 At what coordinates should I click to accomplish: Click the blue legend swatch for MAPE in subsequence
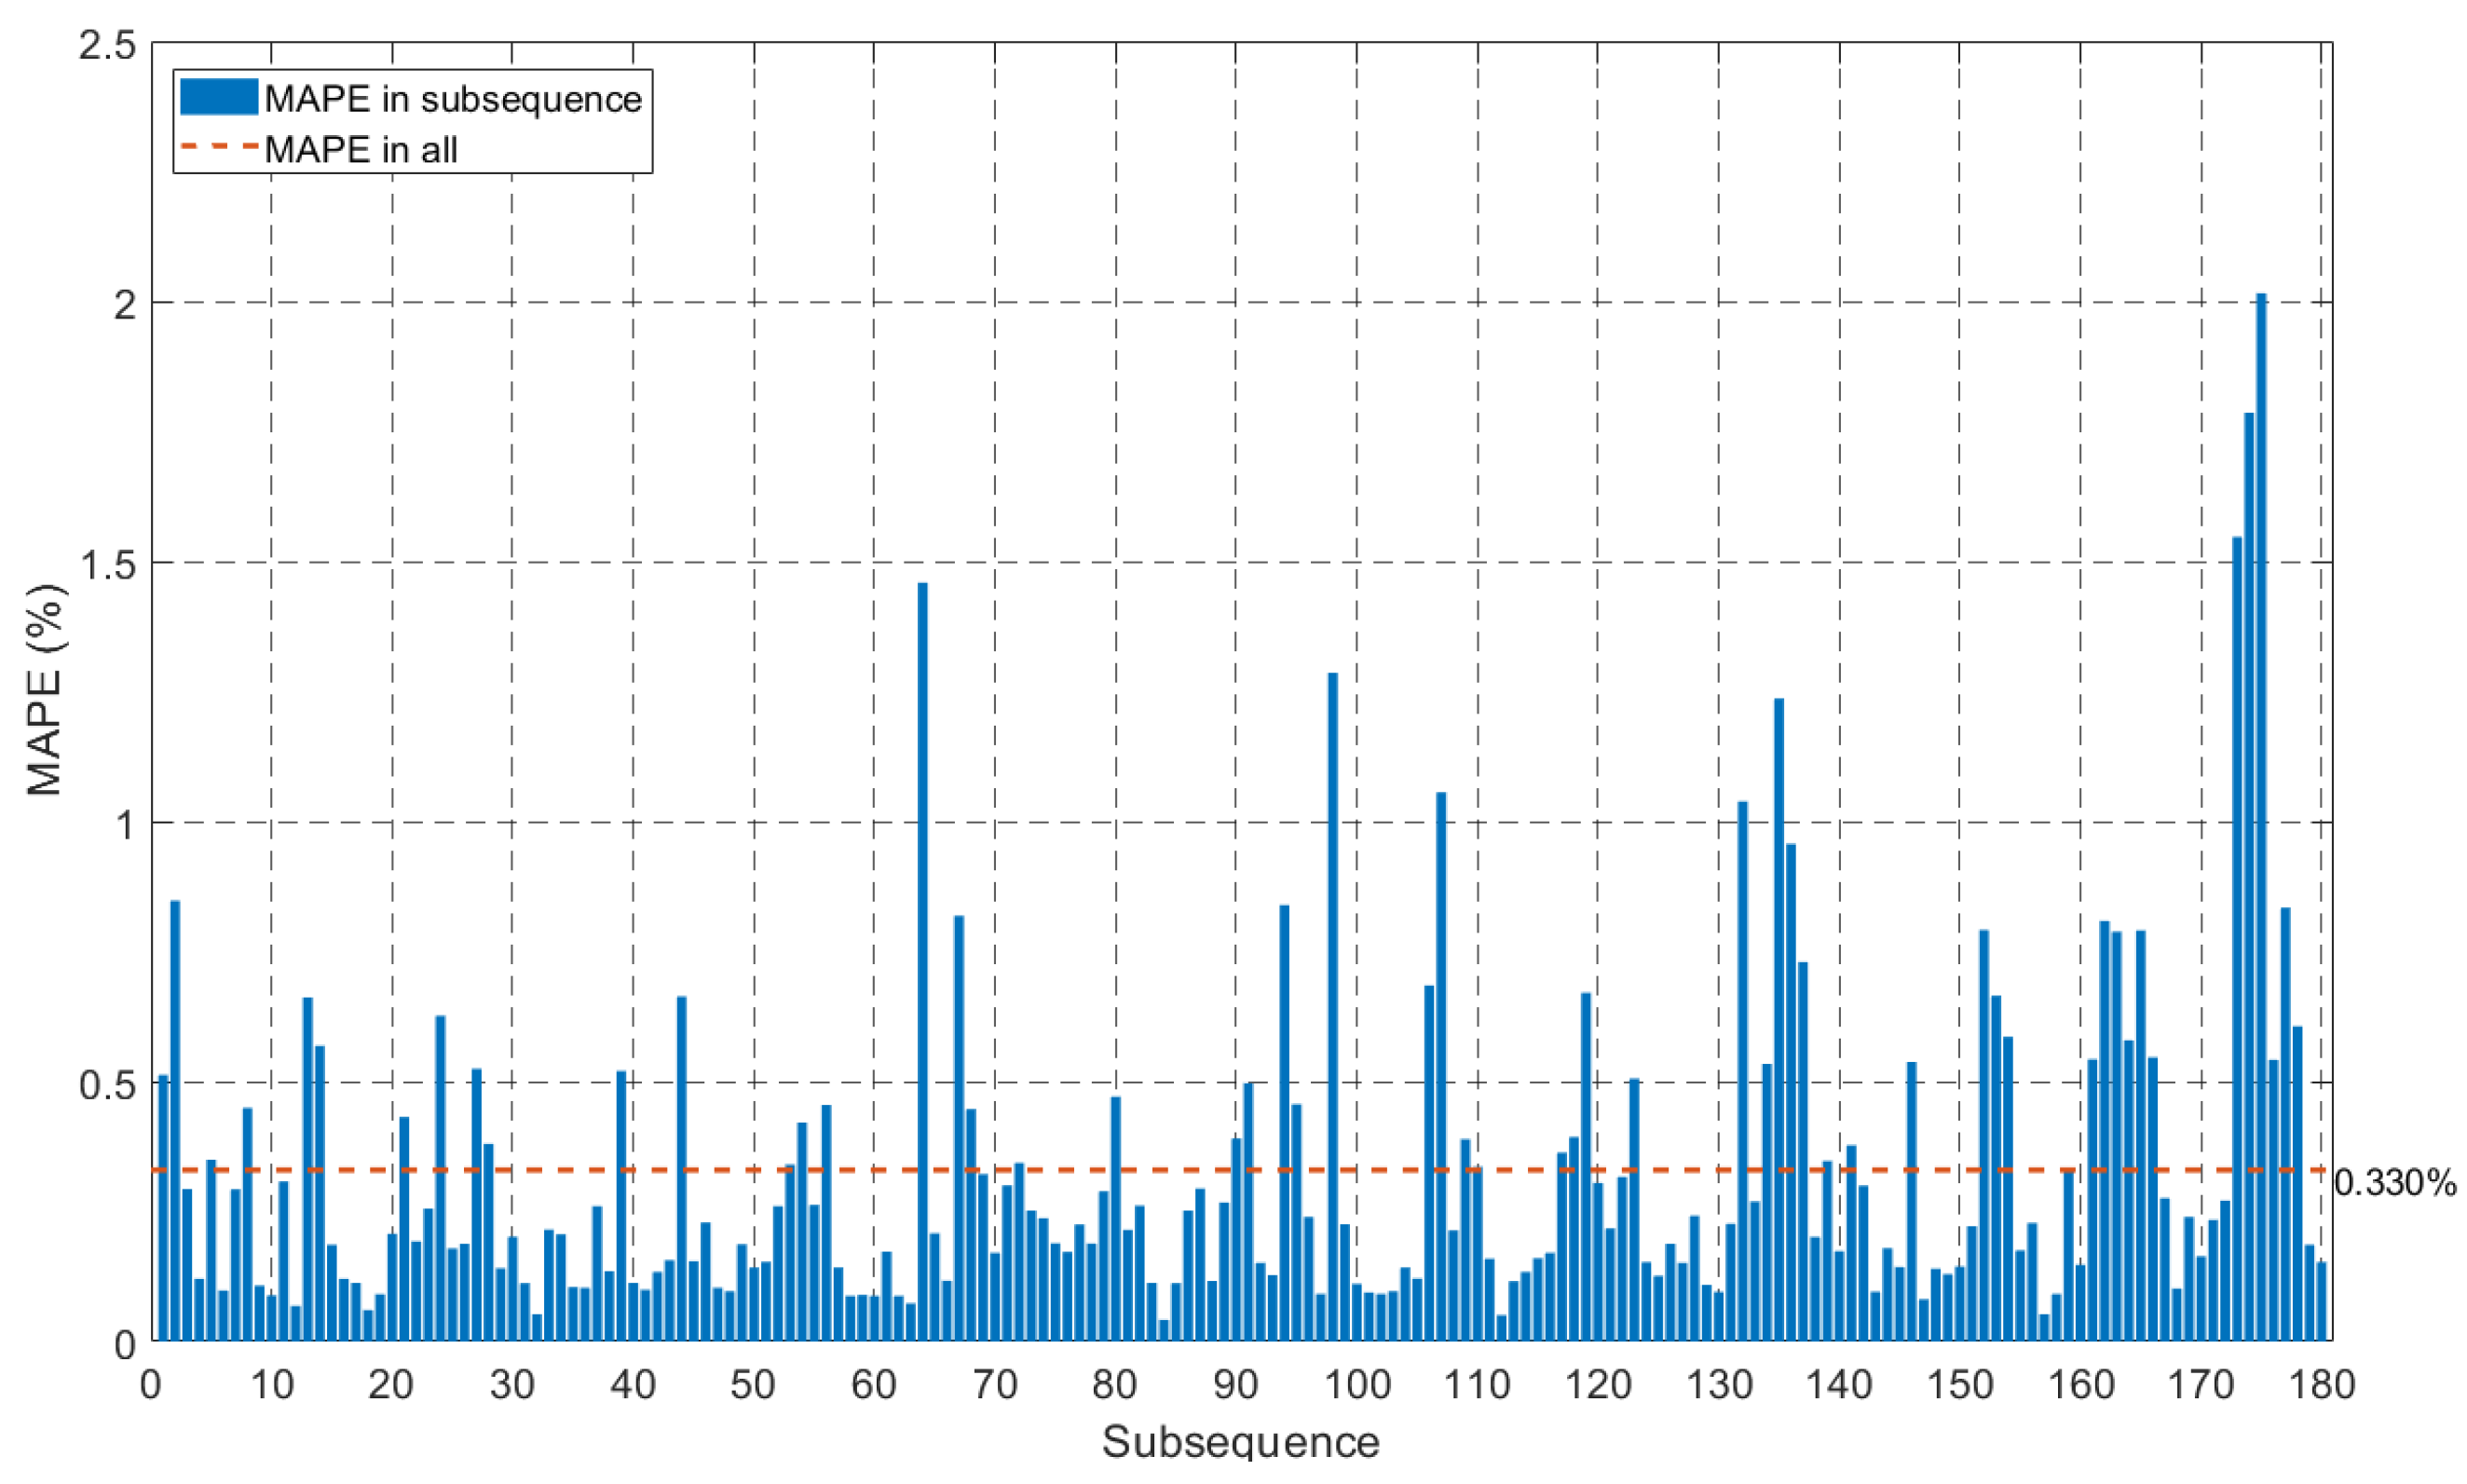(218, 98)
